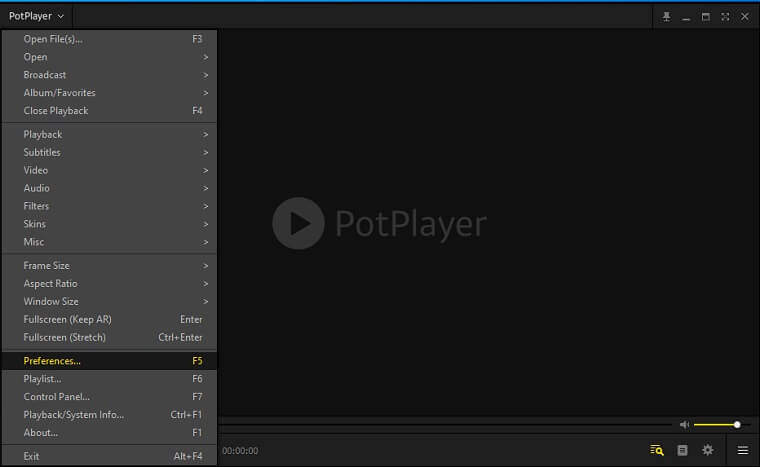Pin window always on top
This screenshot has height=467, width=760.
(666, 16)
